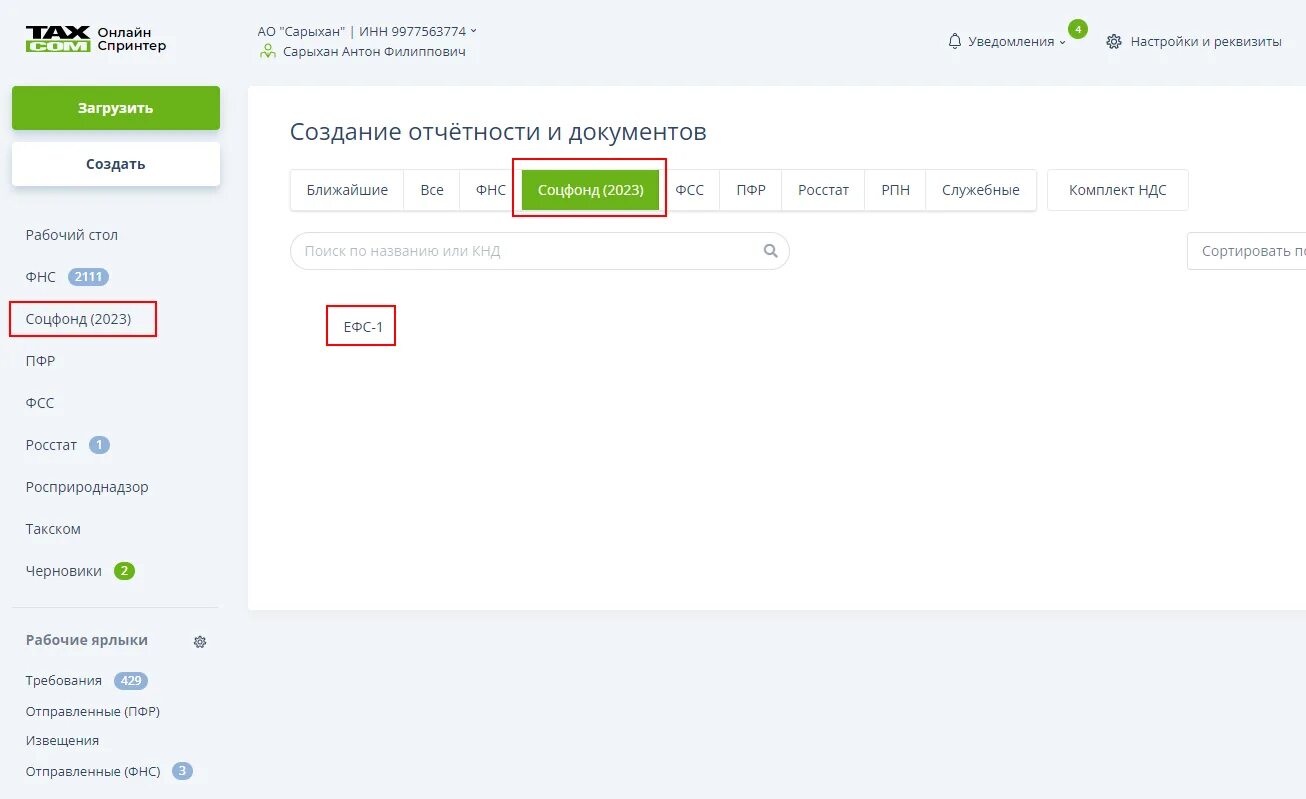Viewport: 1306px width, 799px height.
Task: Open the Рабочие ярлыки gear settings
Action: (x=200, y=642)
